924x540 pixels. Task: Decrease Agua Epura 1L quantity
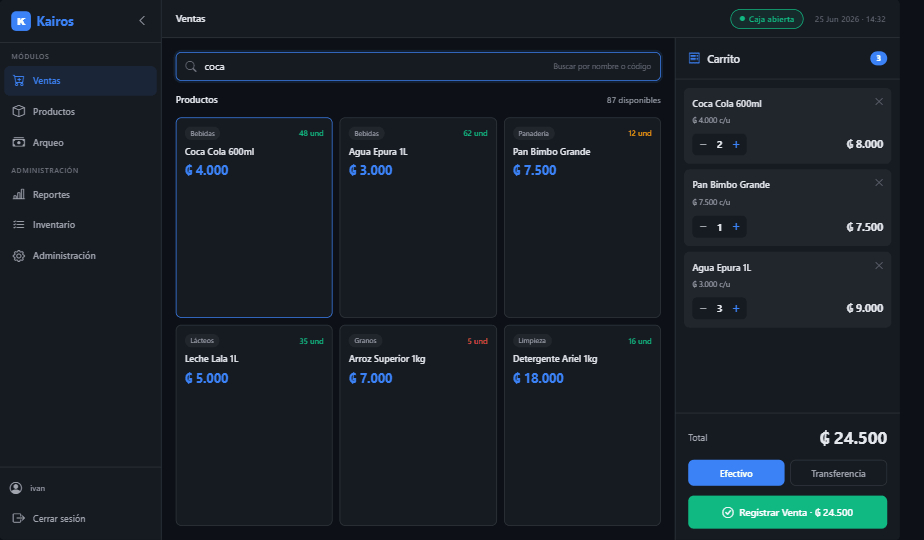[703, 308]
